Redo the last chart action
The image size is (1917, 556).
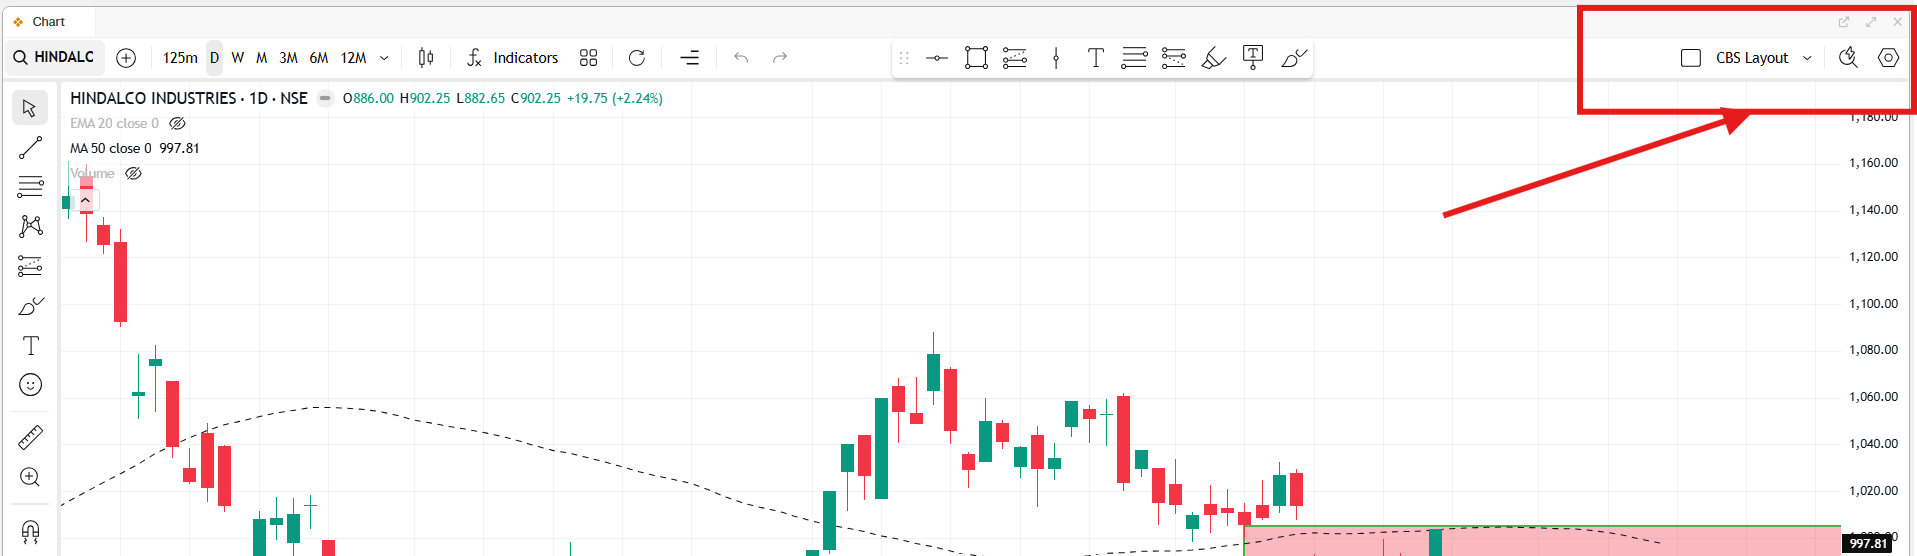click(780, 58)
